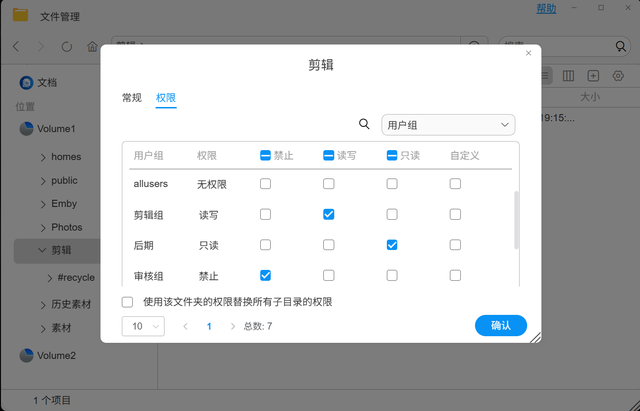
Task: Open the settings gear icon at top right
Action: coord(618,76)
